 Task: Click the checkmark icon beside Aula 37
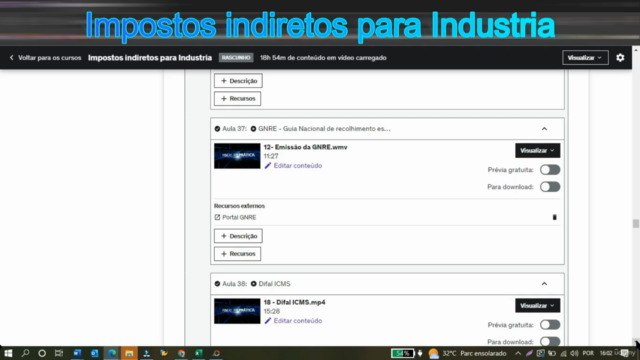217,129
